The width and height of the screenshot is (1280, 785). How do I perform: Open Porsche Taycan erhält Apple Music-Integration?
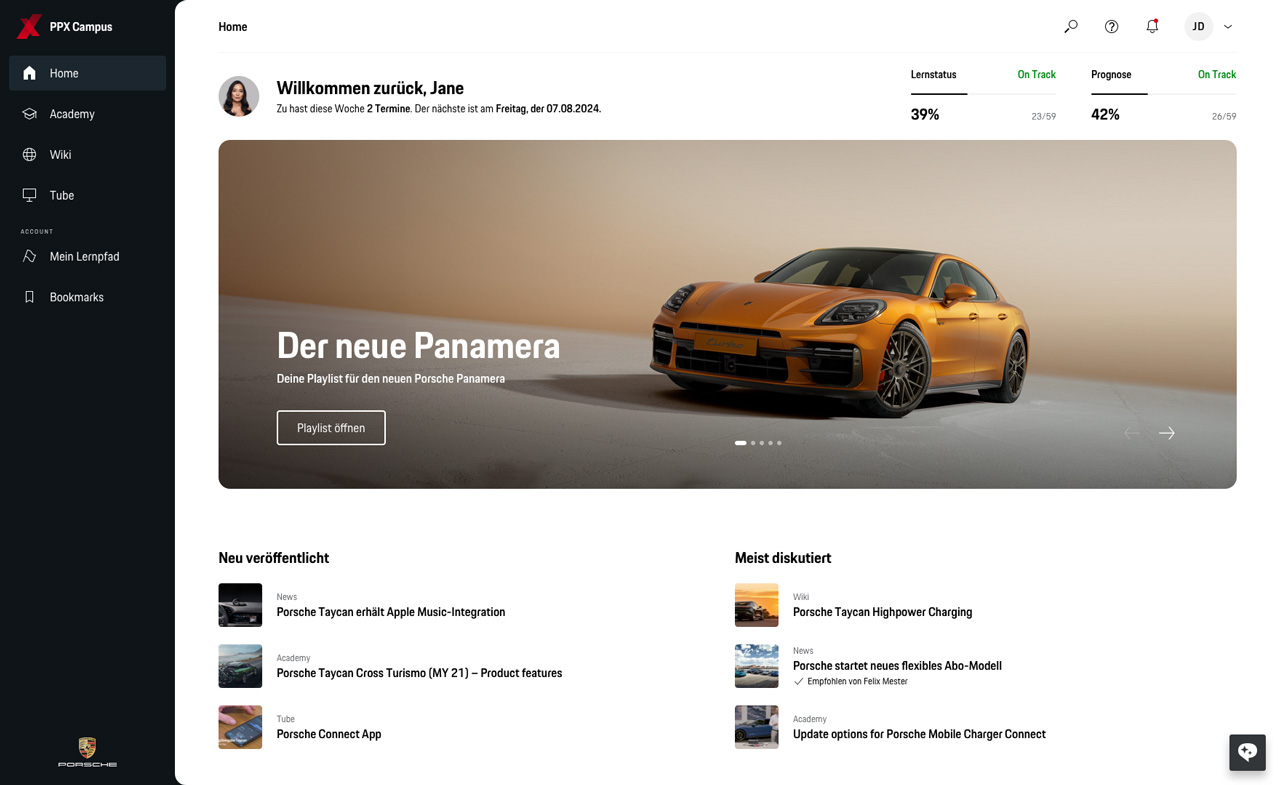[x=391, y=612]
